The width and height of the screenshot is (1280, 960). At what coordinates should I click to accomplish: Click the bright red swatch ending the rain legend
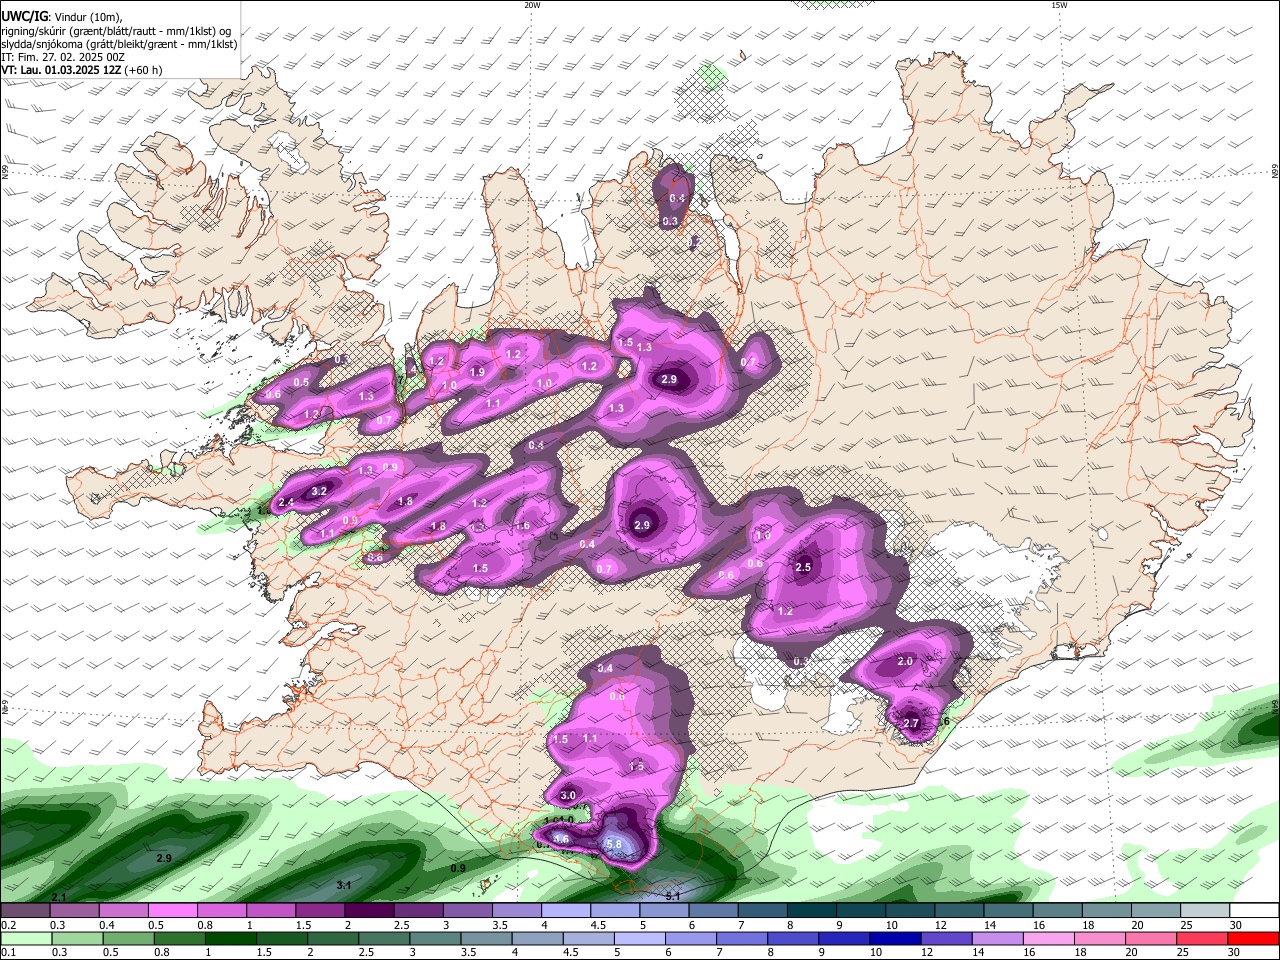pyautogui.click(x=1252, y=939)
